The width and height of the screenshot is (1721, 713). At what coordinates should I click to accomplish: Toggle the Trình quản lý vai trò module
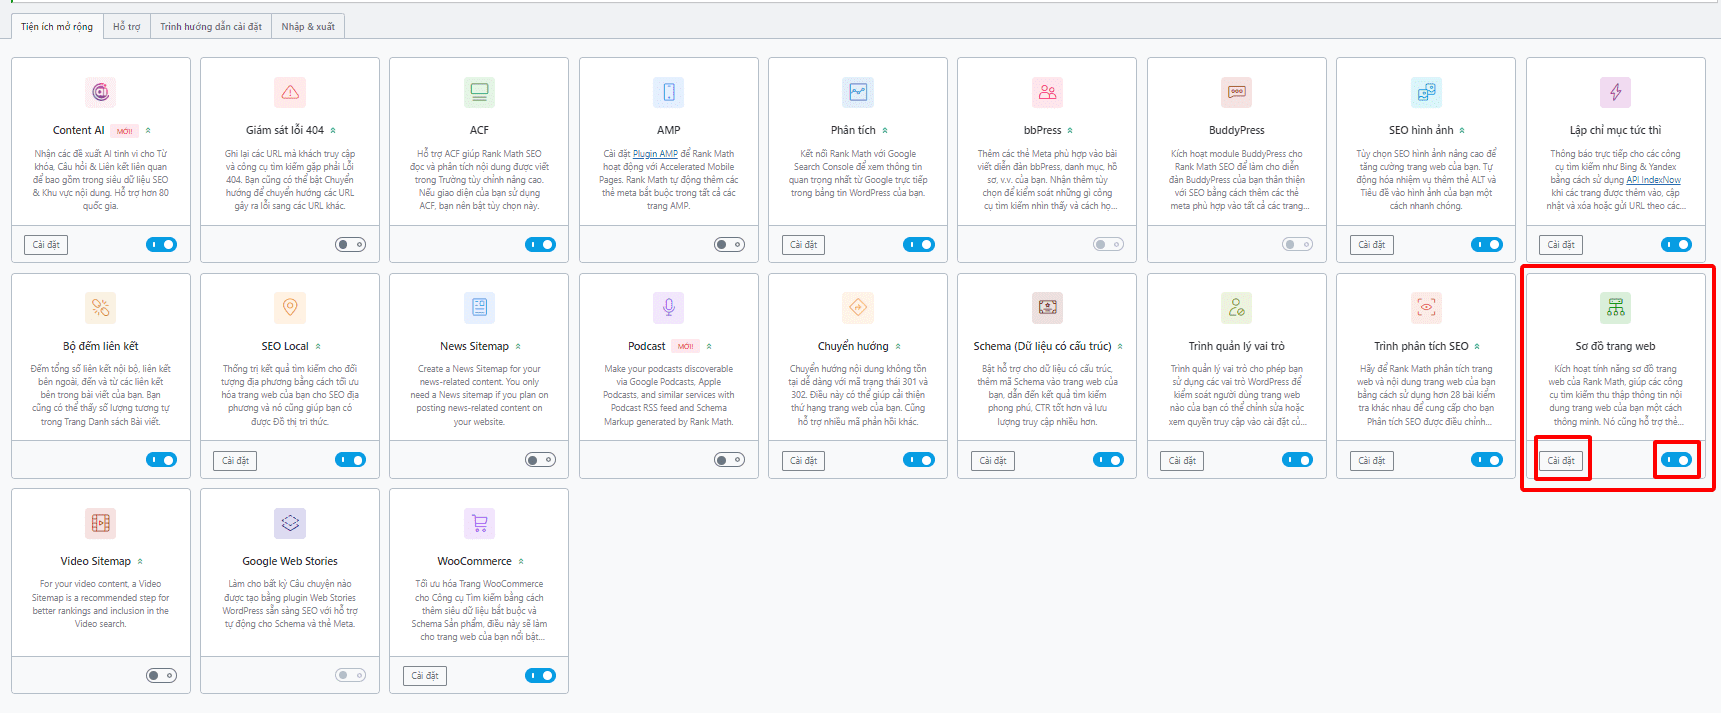1298,460
